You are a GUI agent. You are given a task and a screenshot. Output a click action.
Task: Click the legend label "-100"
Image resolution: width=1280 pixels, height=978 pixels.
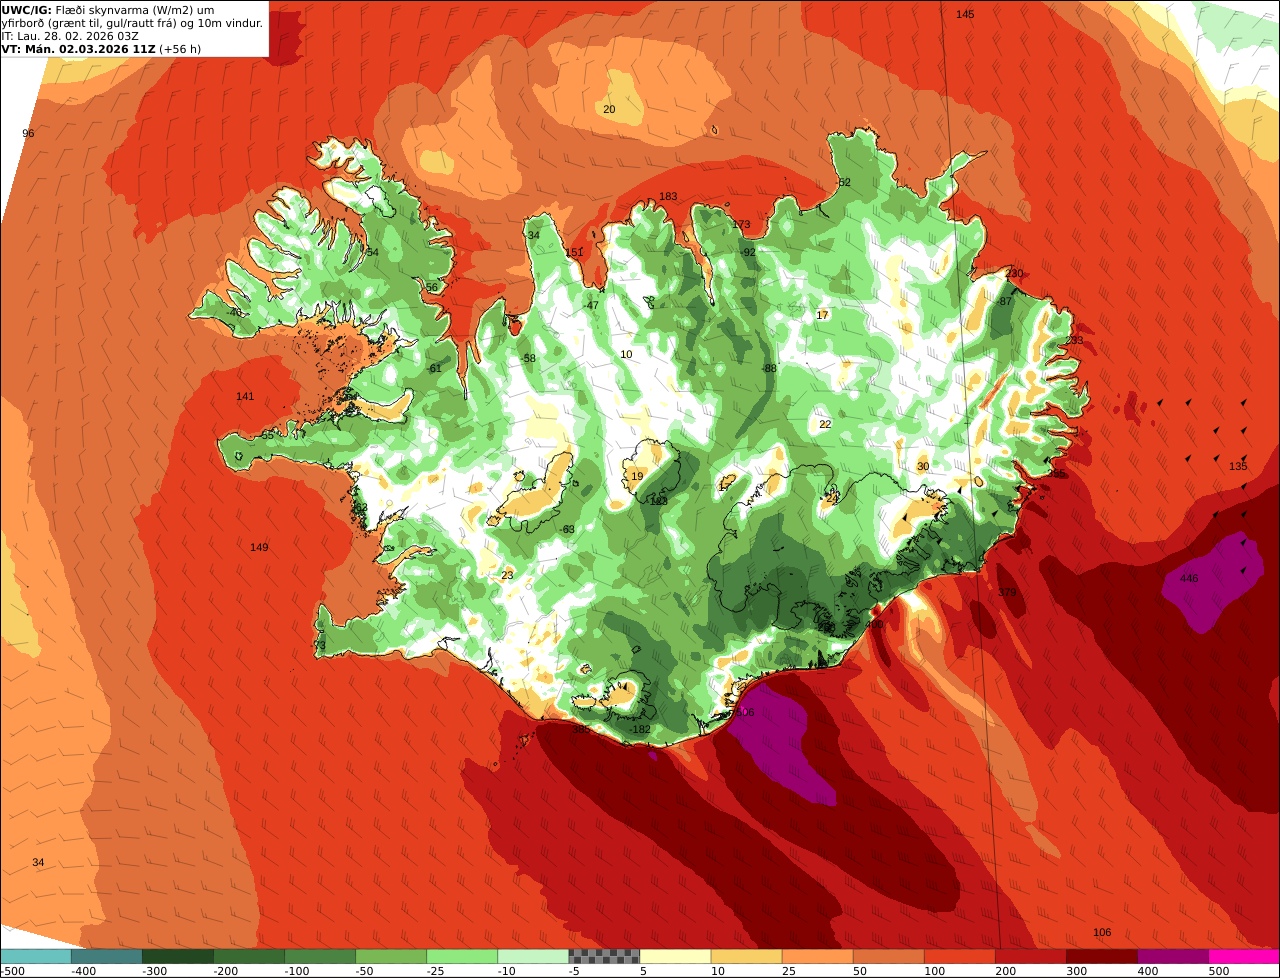[297, 971]
